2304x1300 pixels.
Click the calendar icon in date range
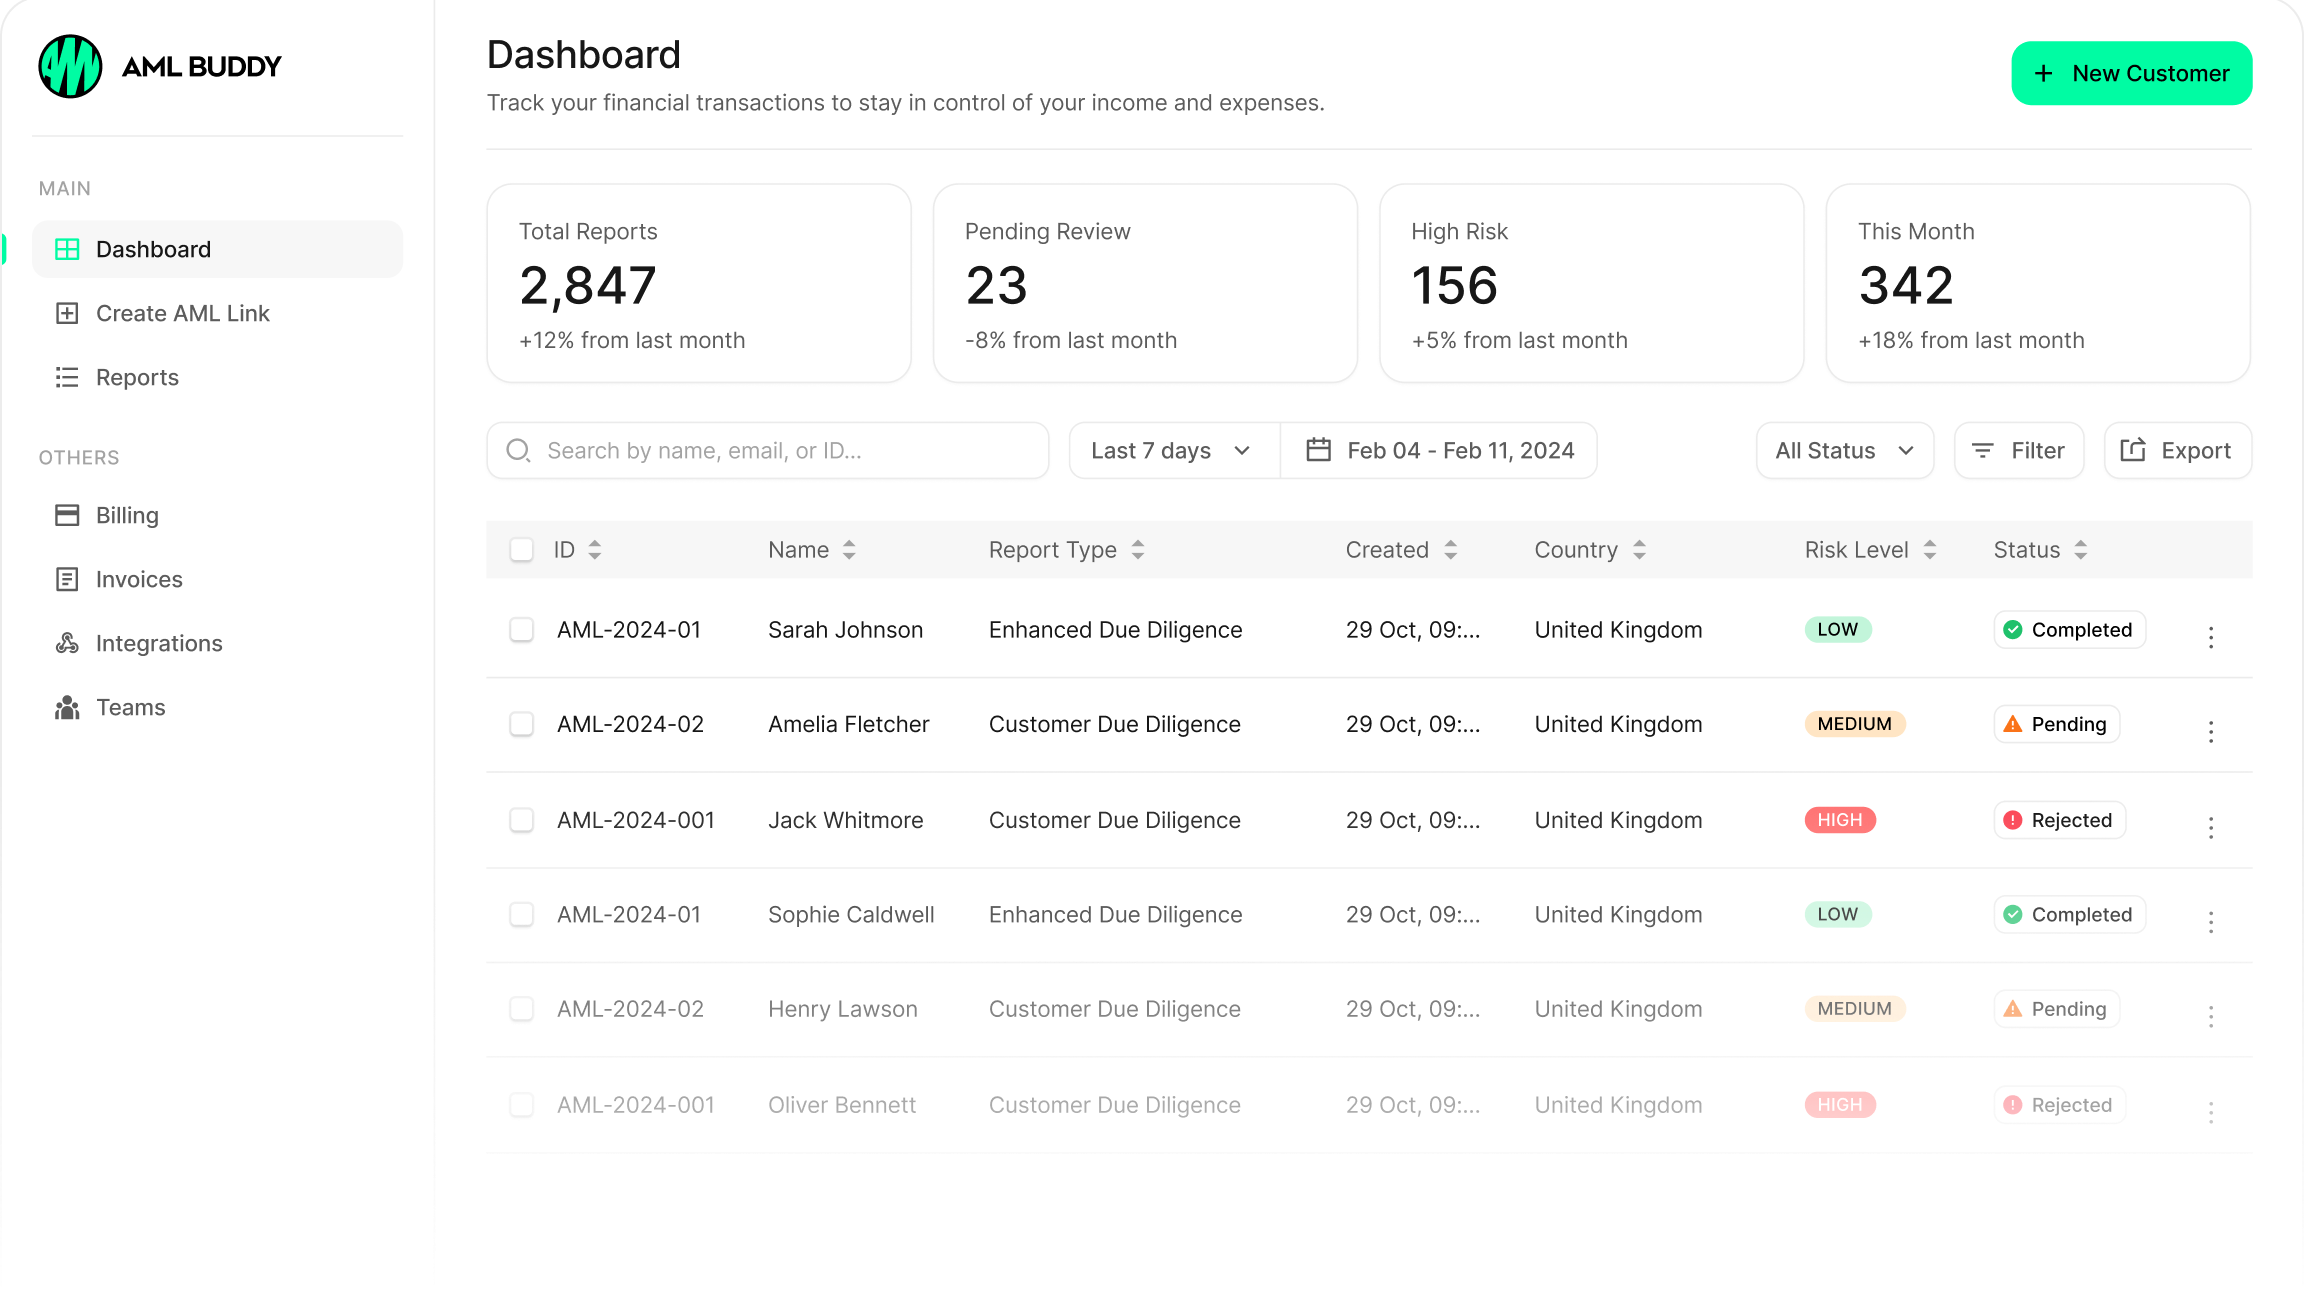[1319, 450]
